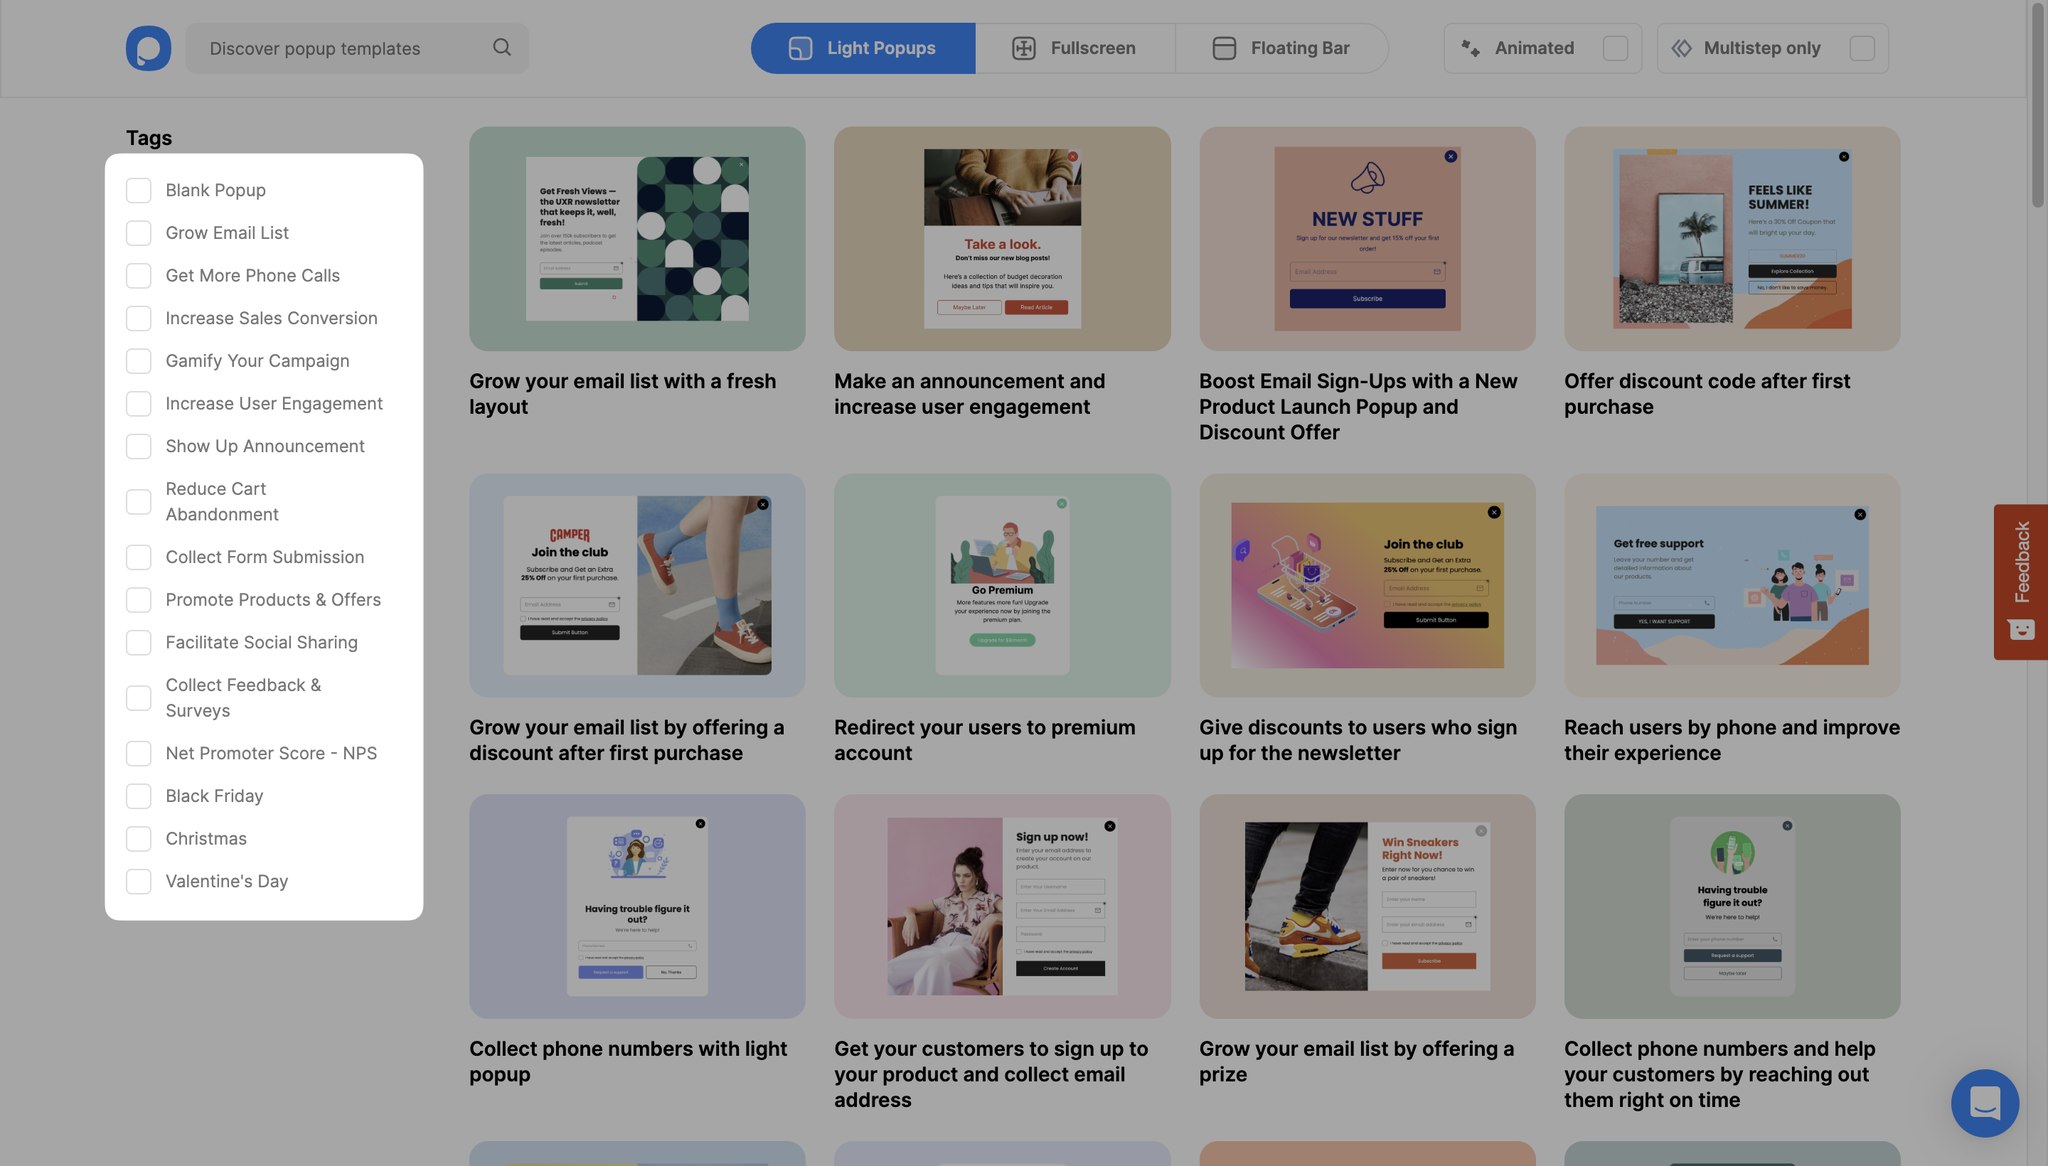This screenshot has width=2048, height=1166.
Task: Select the Multistep only toggle
Action: [x=1862, y=48]
